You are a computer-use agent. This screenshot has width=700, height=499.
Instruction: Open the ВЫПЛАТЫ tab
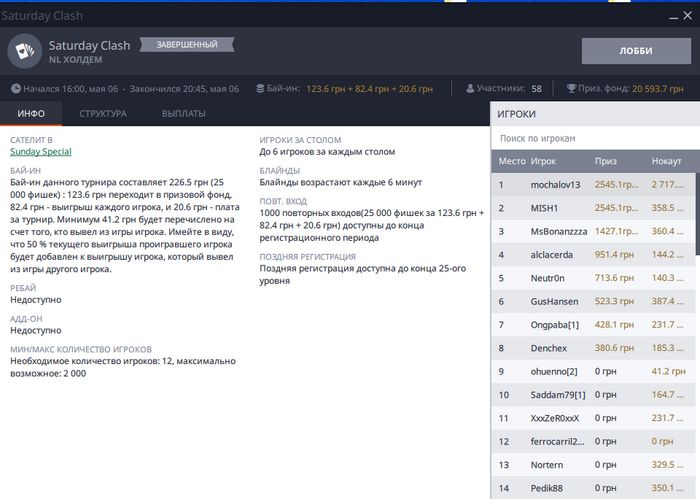[183, 114]
